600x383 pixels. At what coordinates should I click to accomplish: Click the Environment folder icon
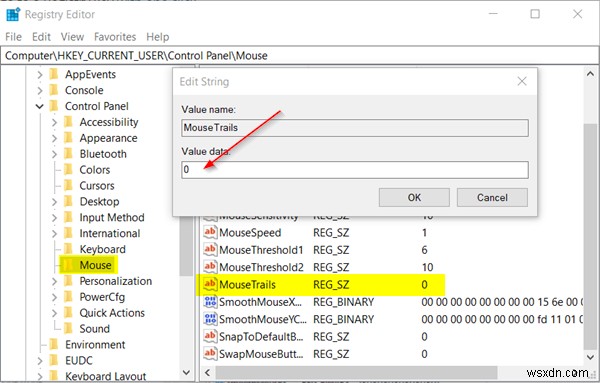point(54,344)
